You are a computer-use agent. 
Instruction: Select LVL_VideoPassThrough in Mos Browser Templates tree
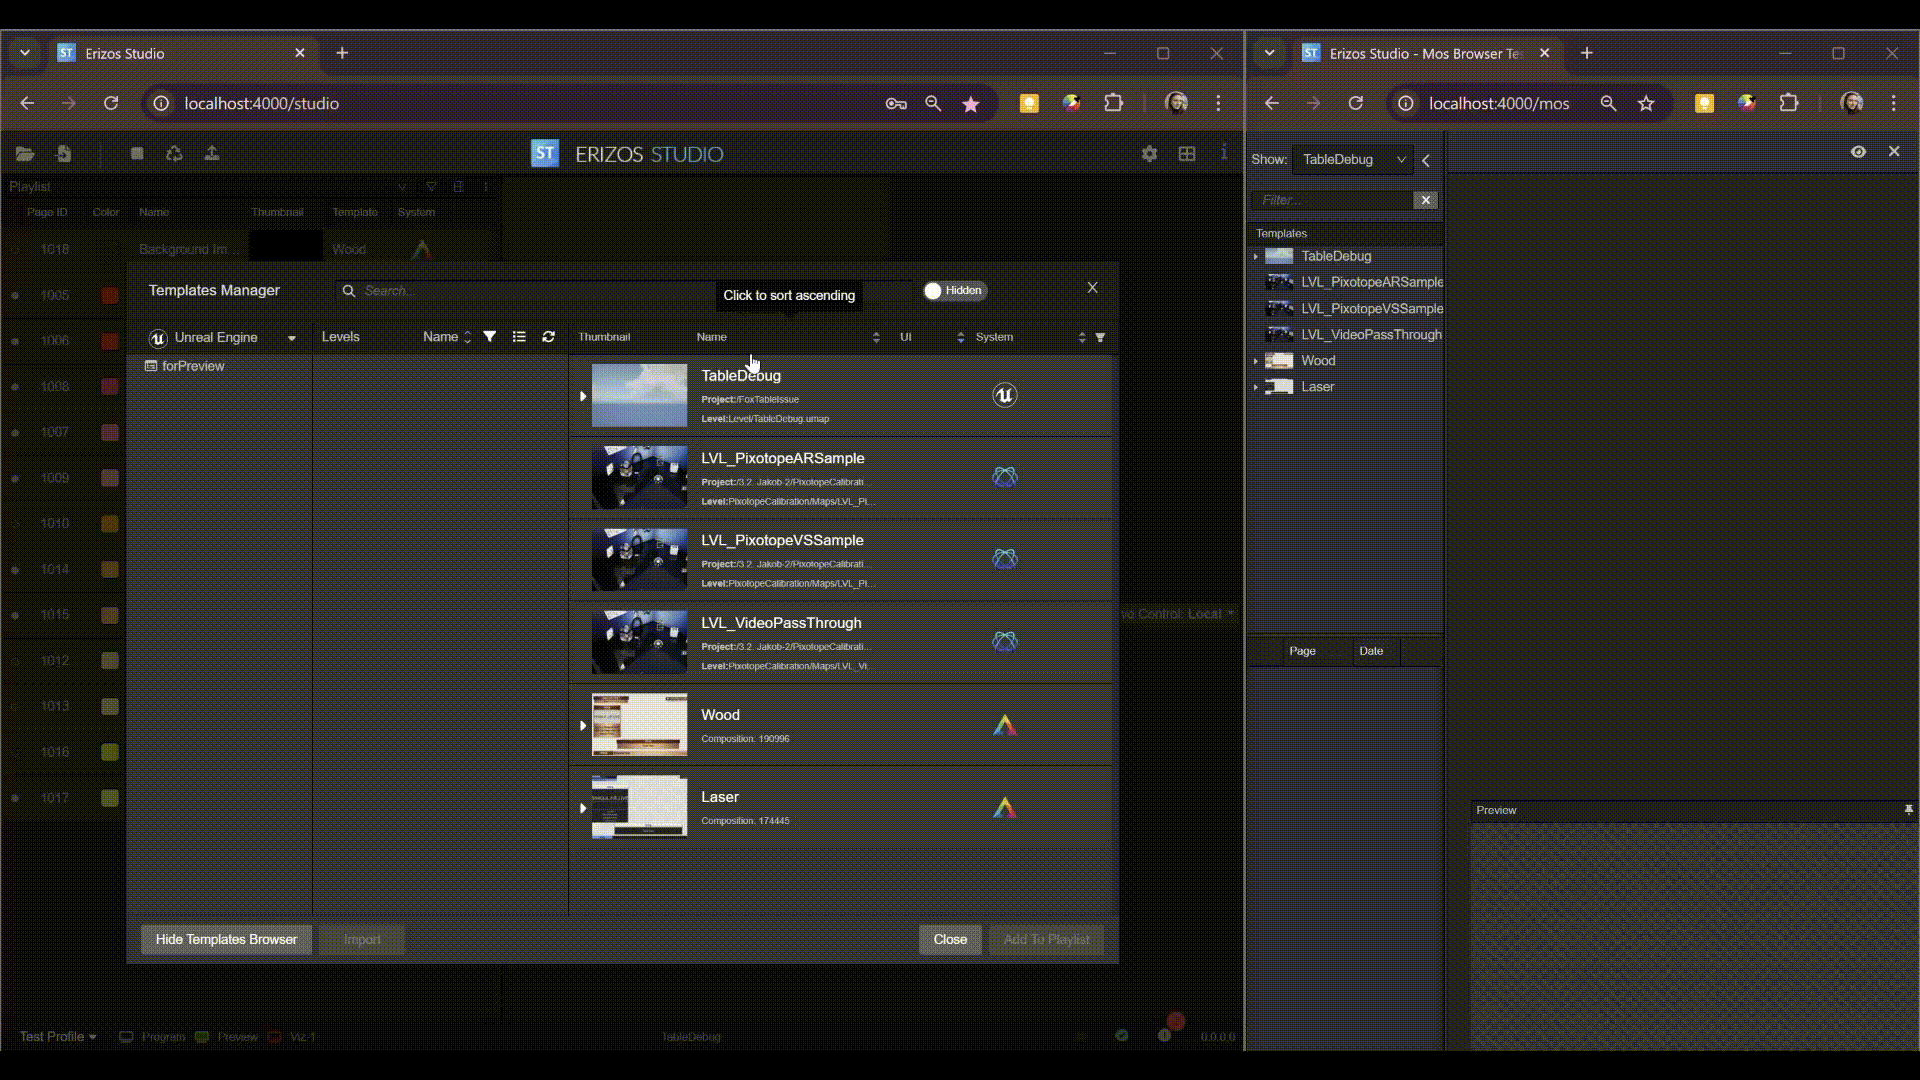1371,335
